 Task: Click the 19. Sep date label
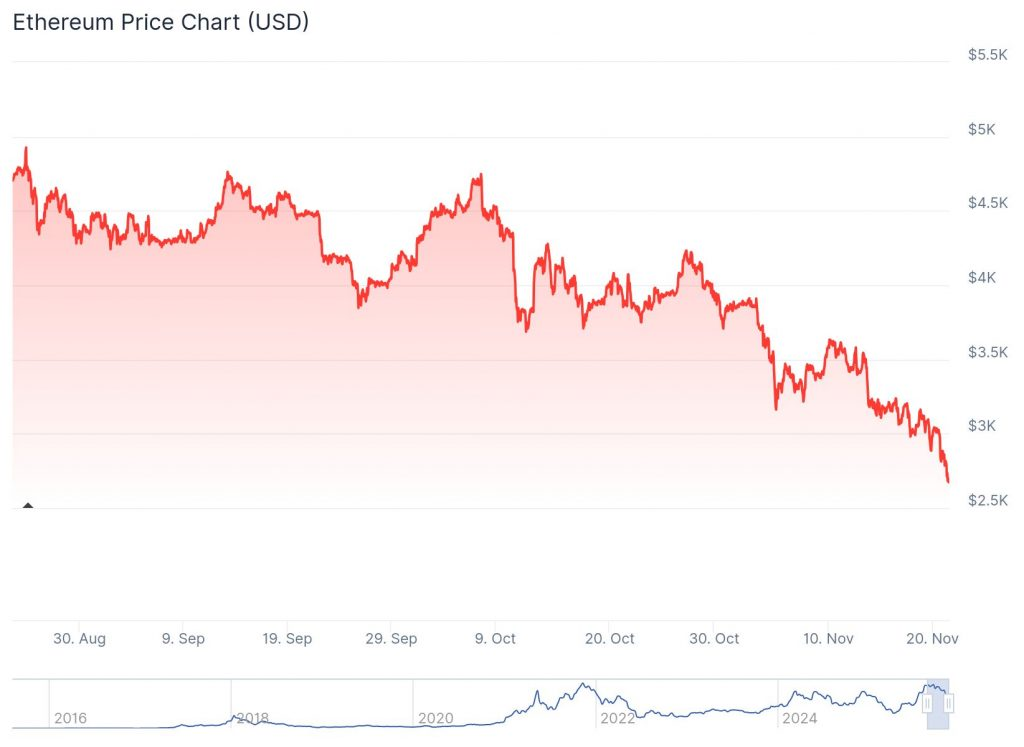287,638
